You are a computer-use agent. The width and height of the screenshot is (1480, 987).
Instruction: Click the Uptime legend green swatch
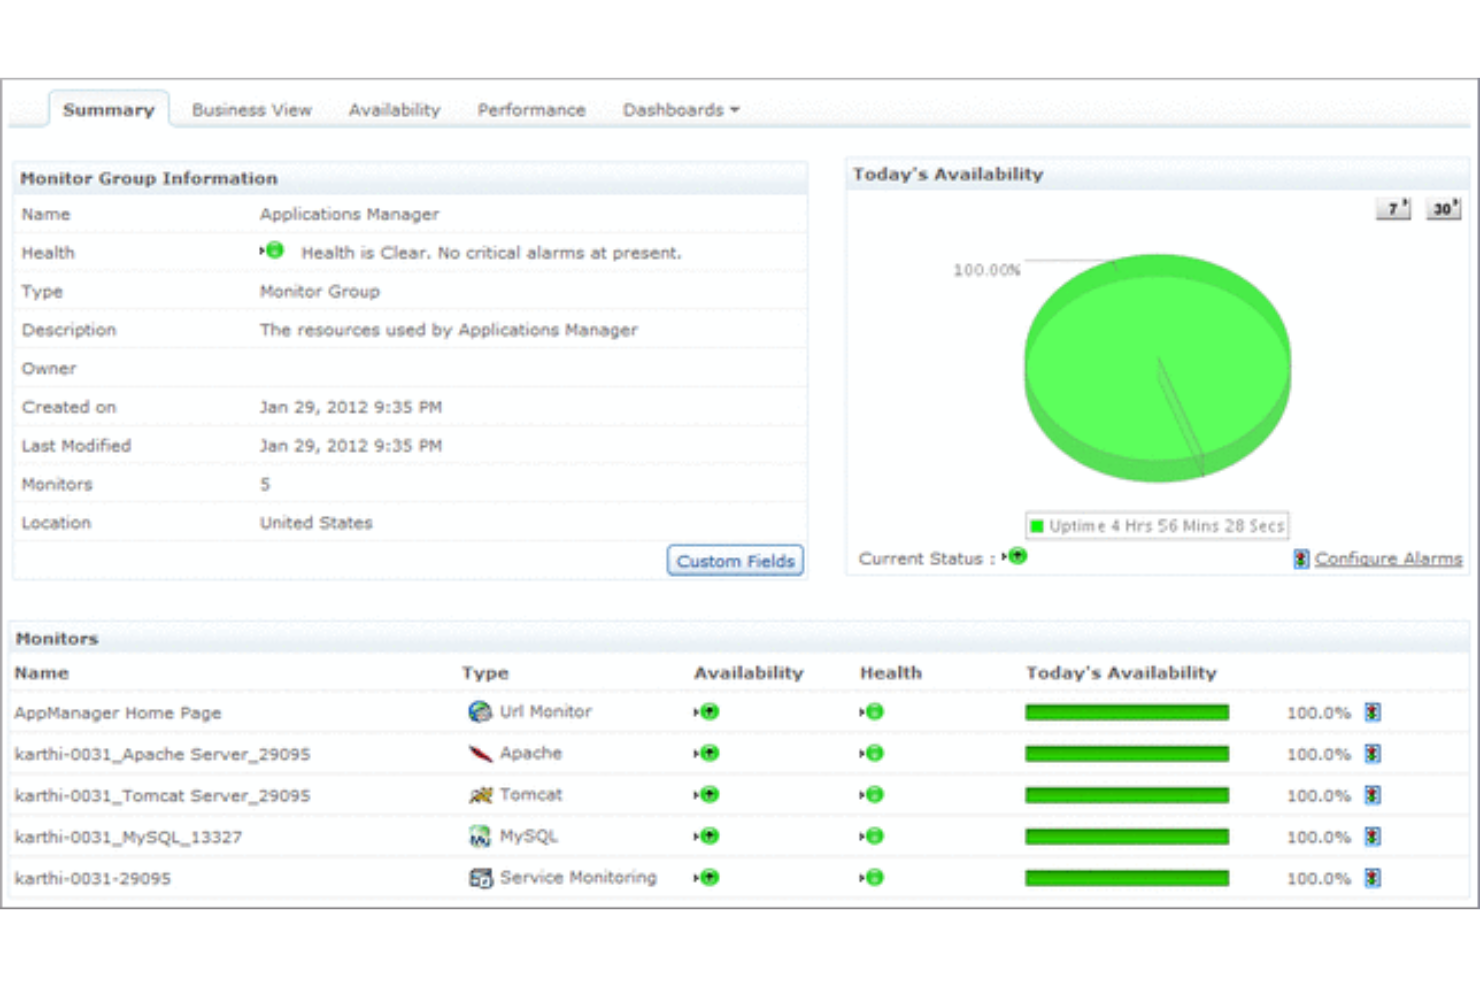pyautogui.click(x=1037, y=526)
